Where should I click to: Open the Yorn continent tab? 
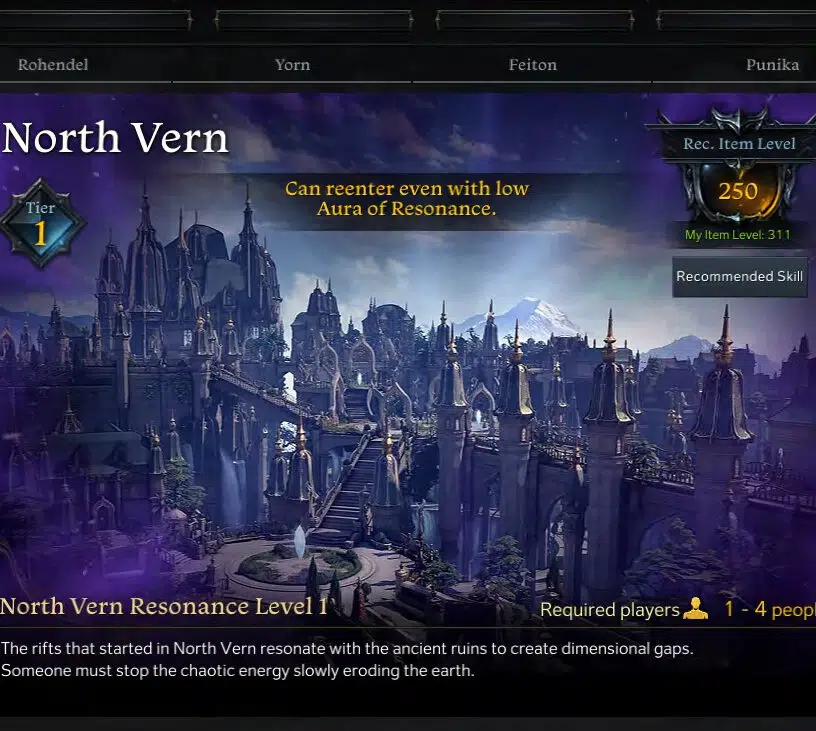point(292,65)
